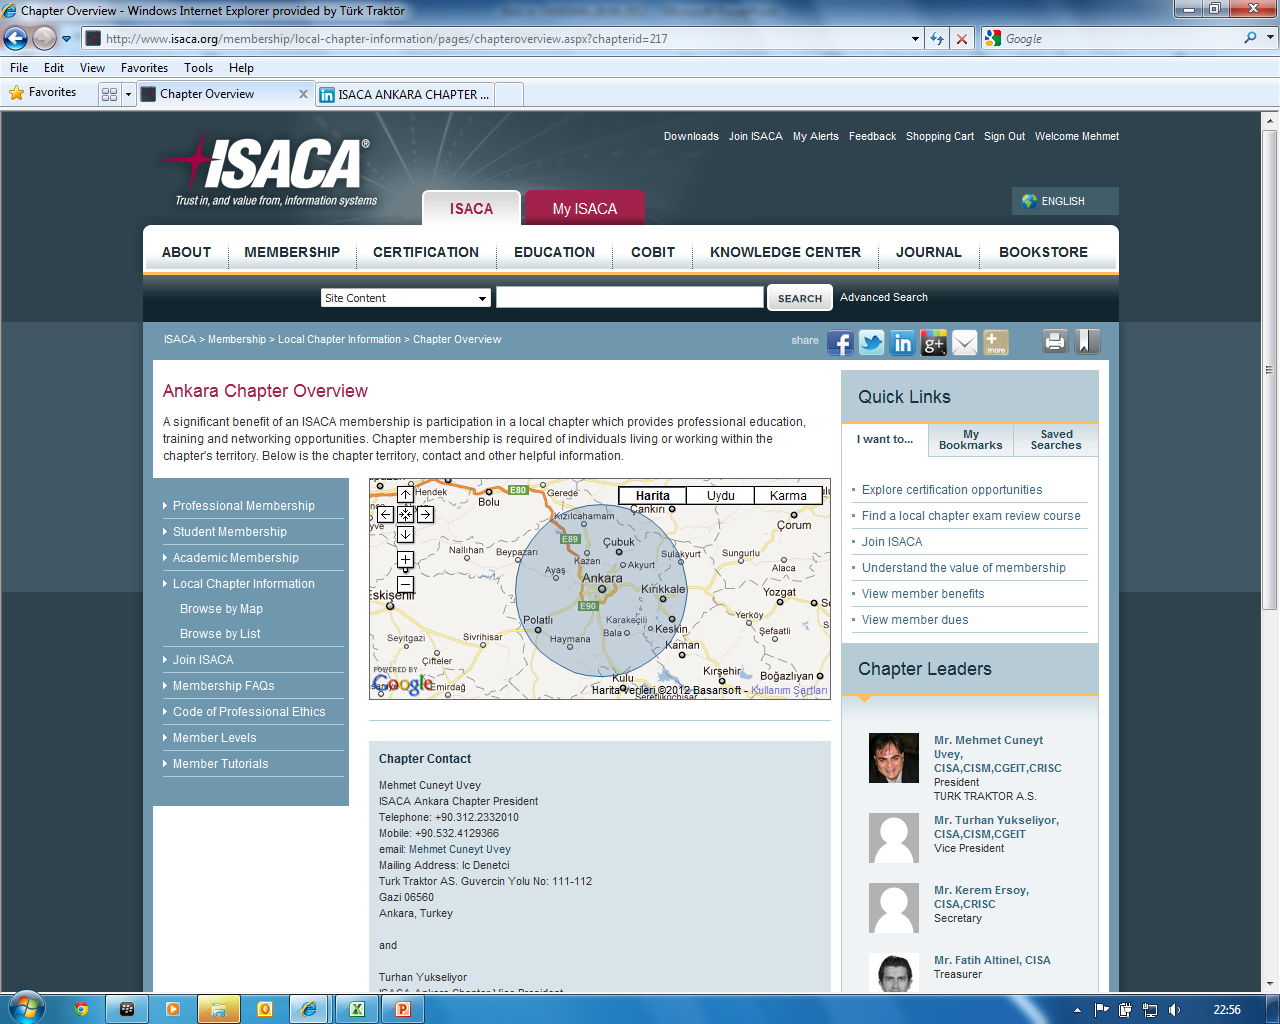The image size is (1280, 1024).
Task: Select the My ISACA tab
Action: click(585, 208)
